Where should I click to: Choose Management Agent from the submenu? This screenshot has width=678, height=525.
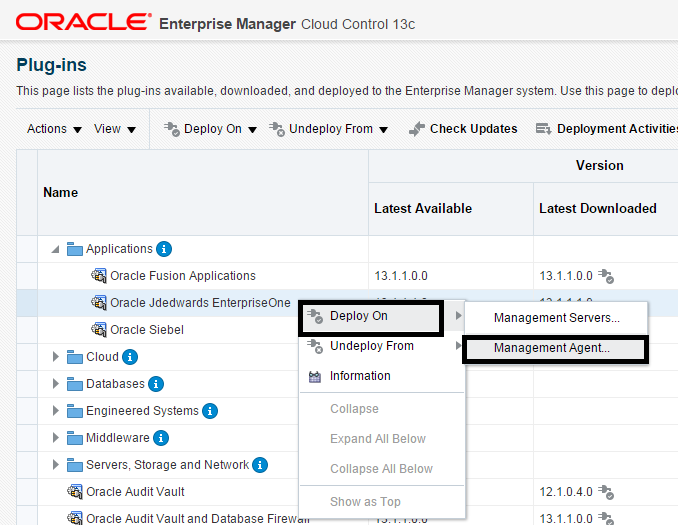coord(551,348)
